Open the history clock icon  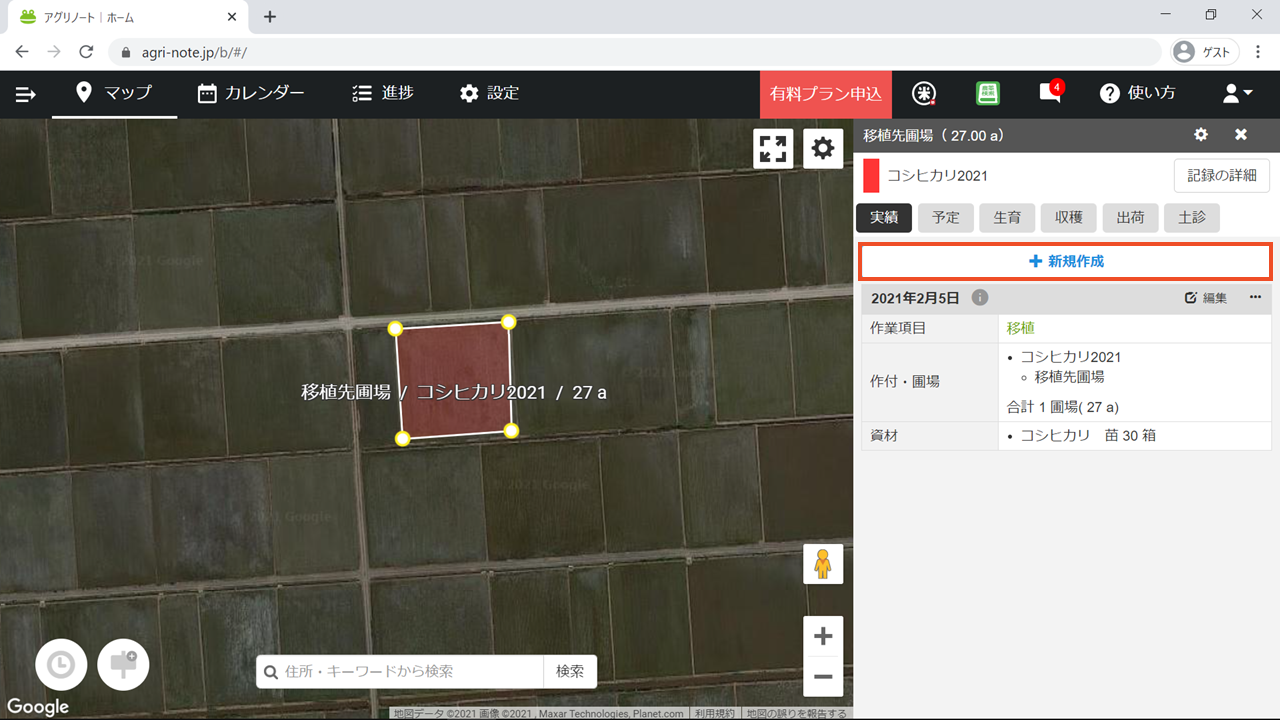[61, 665]
